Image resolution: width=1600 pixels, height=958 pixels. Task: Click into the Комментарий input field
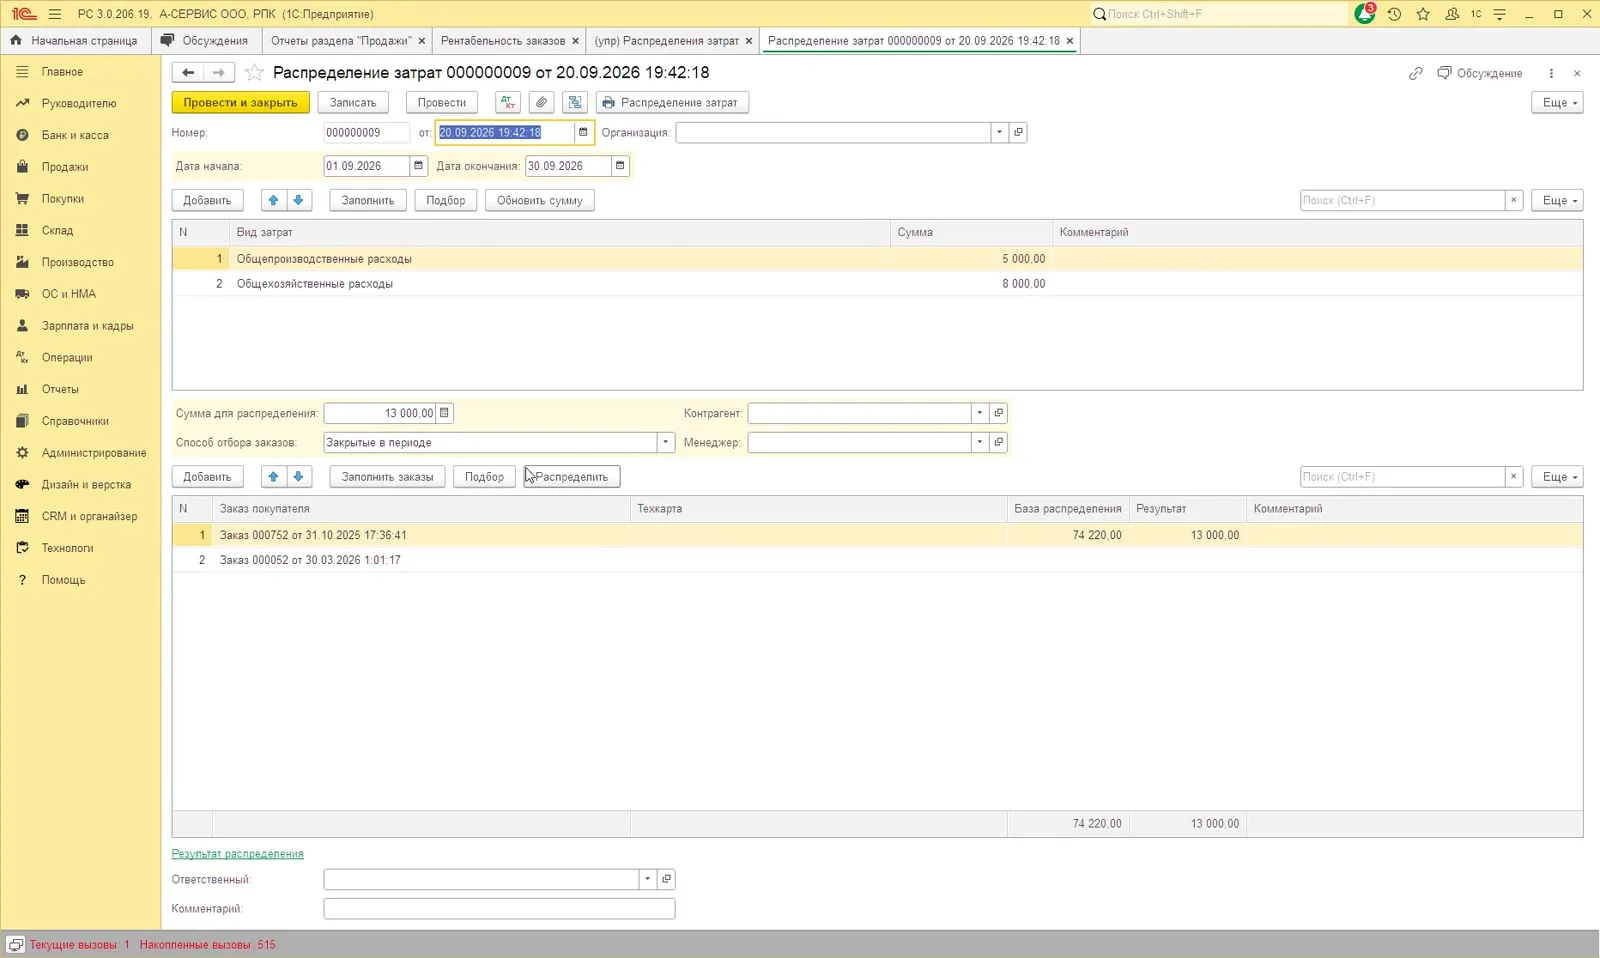pyautogui.click(x=499, y=908)
